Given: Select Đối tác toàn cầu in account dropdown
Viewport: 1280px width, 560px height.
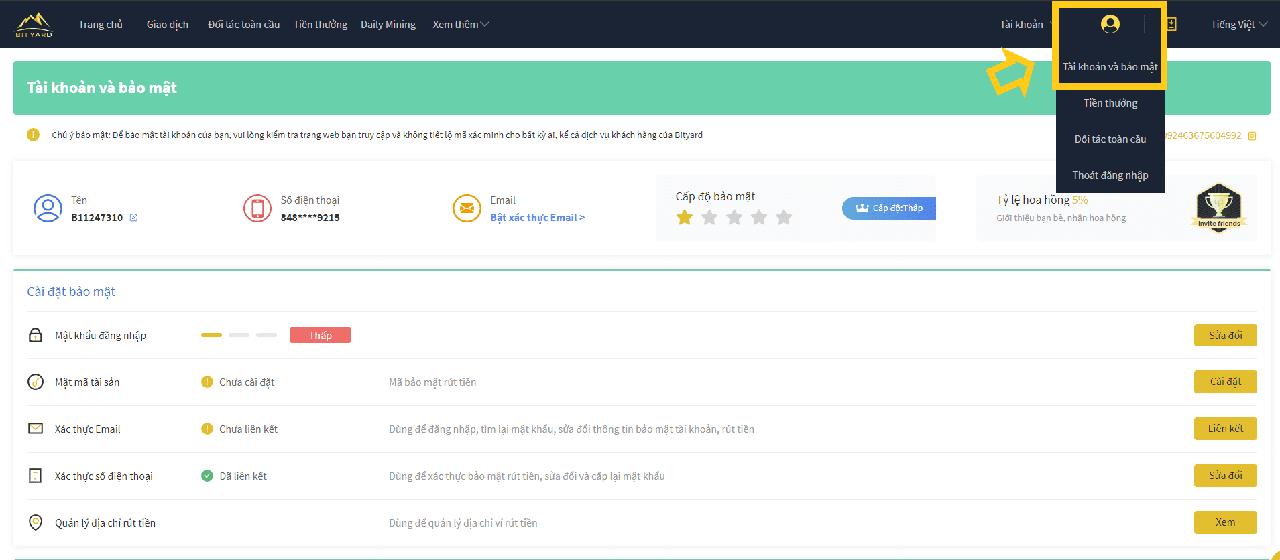Looking at the screenshot, I should point(1110,139).
